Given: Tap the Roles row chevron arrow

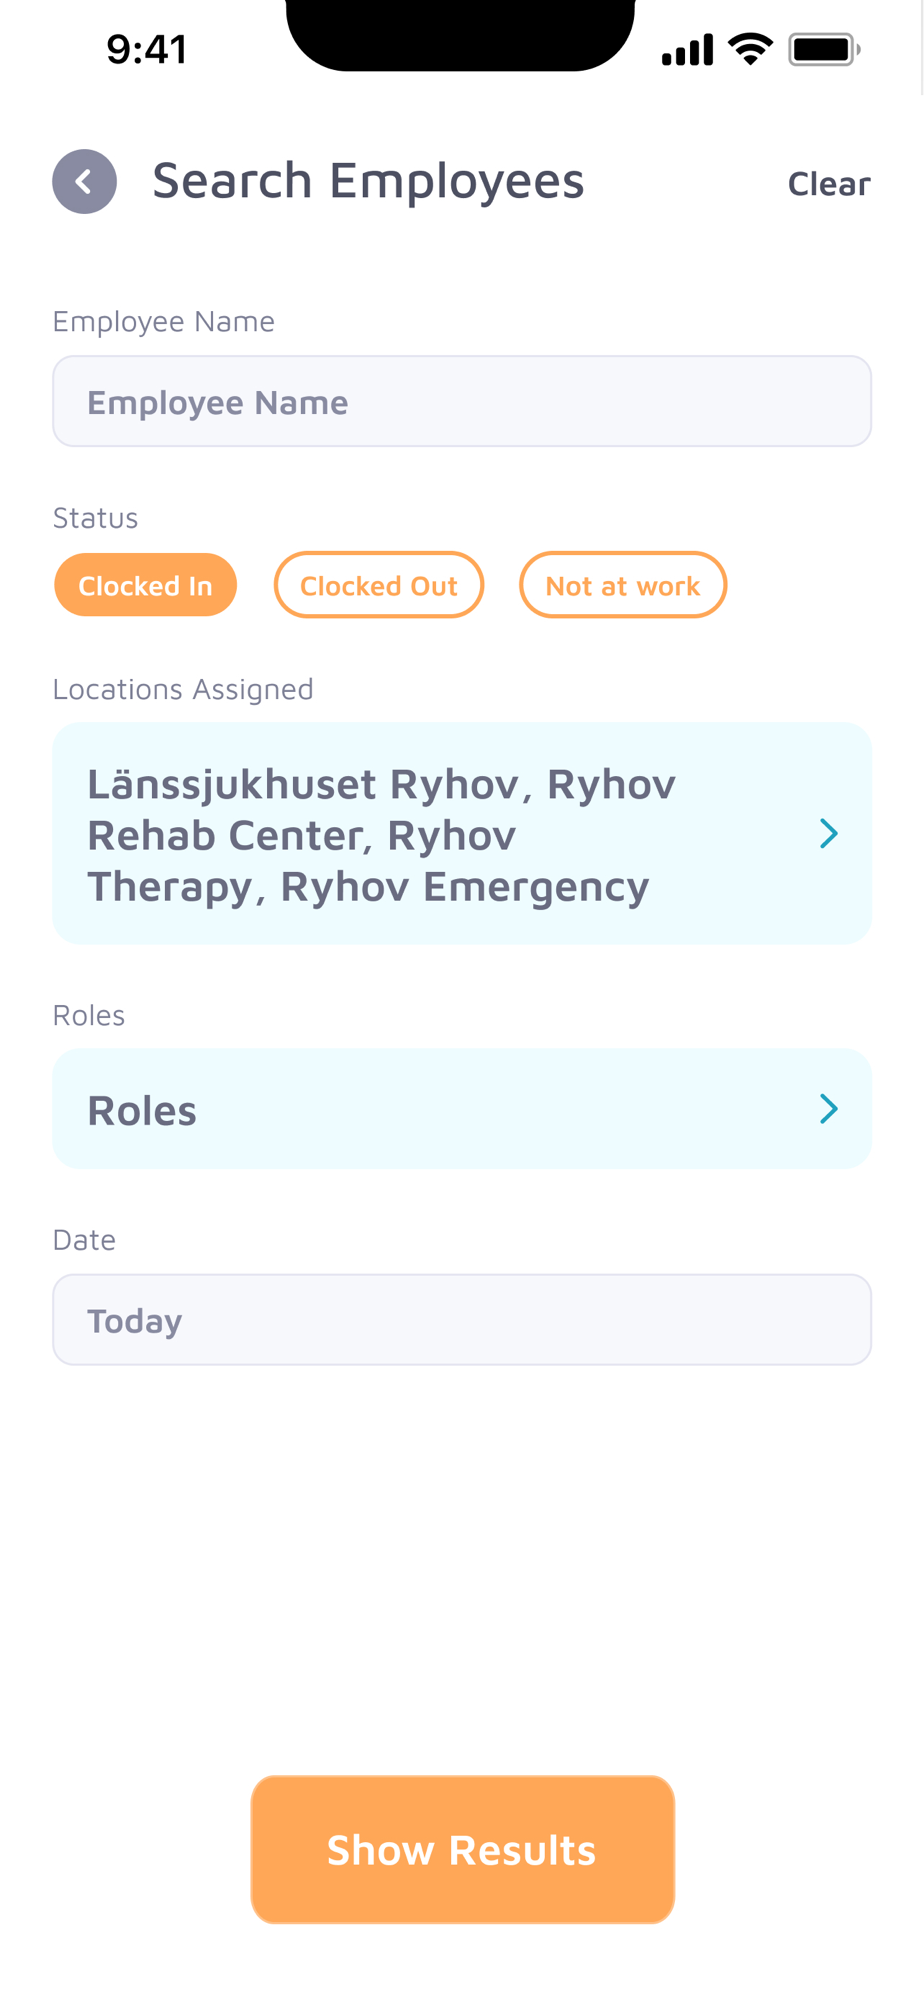Looking at the screenshot, I should tap(828, 1108).
